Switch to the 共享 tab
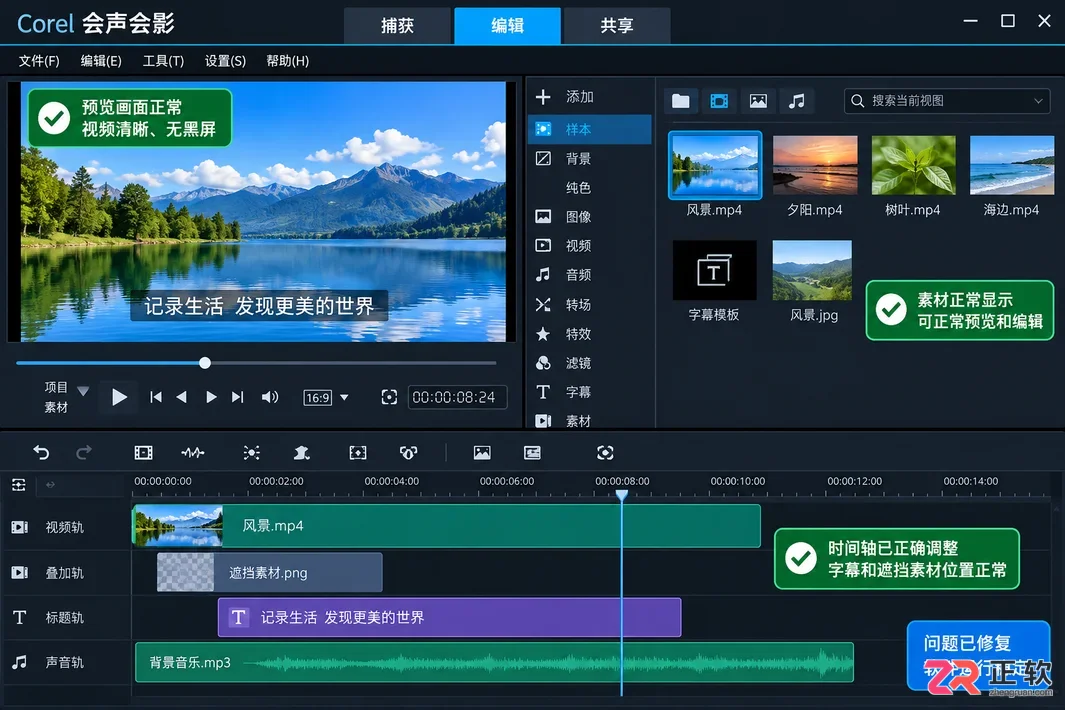The image size is (1065, 710). click(617, 26)
